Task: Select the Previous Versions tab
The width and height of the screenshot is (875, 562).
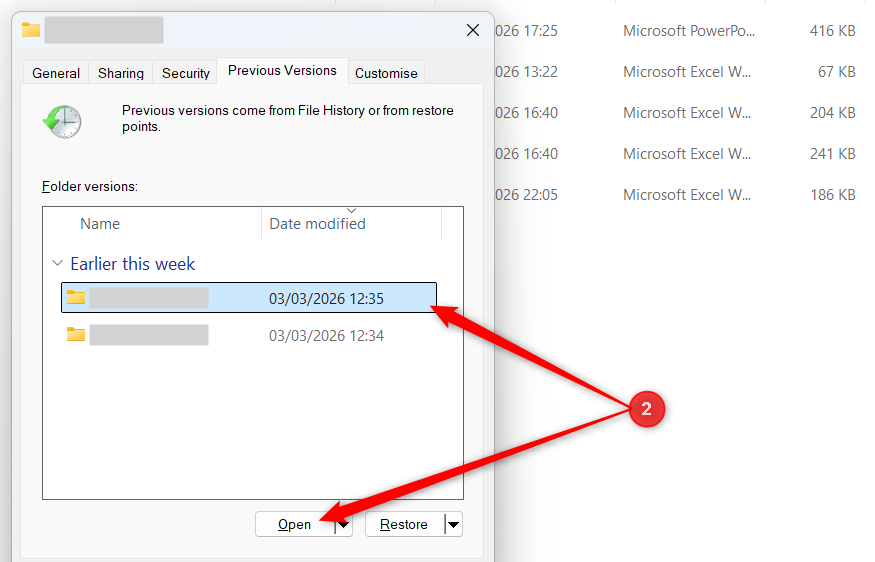Action: pyautogui.click(x=282, y=71)
